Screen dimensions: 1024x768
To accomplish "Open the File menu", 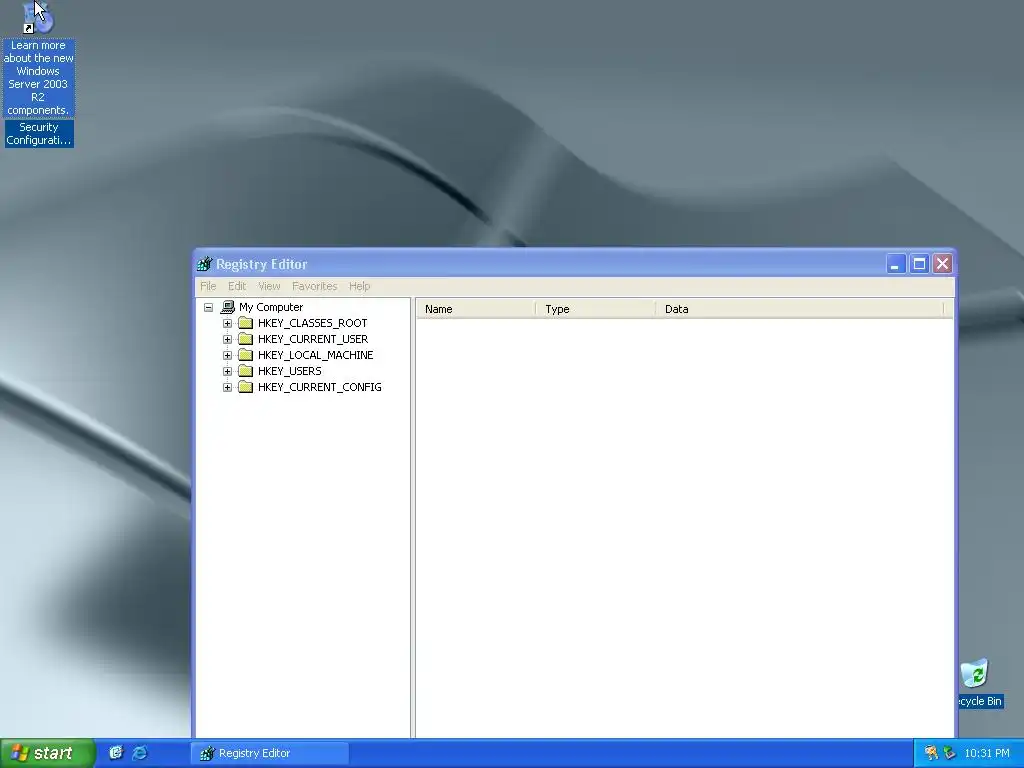I will point(208,286).
